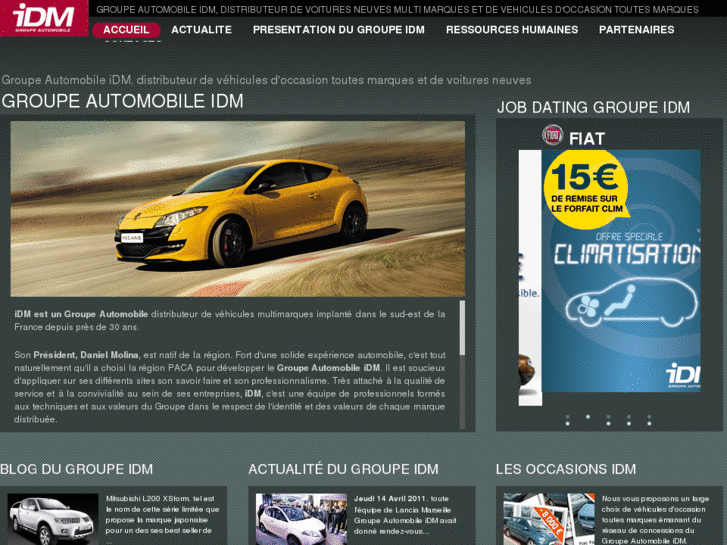Viewport: 727px width, 545px height.
Task: Click the used cars occasions thumbnail
Action: pyautogui.click(x=549, y=519)
